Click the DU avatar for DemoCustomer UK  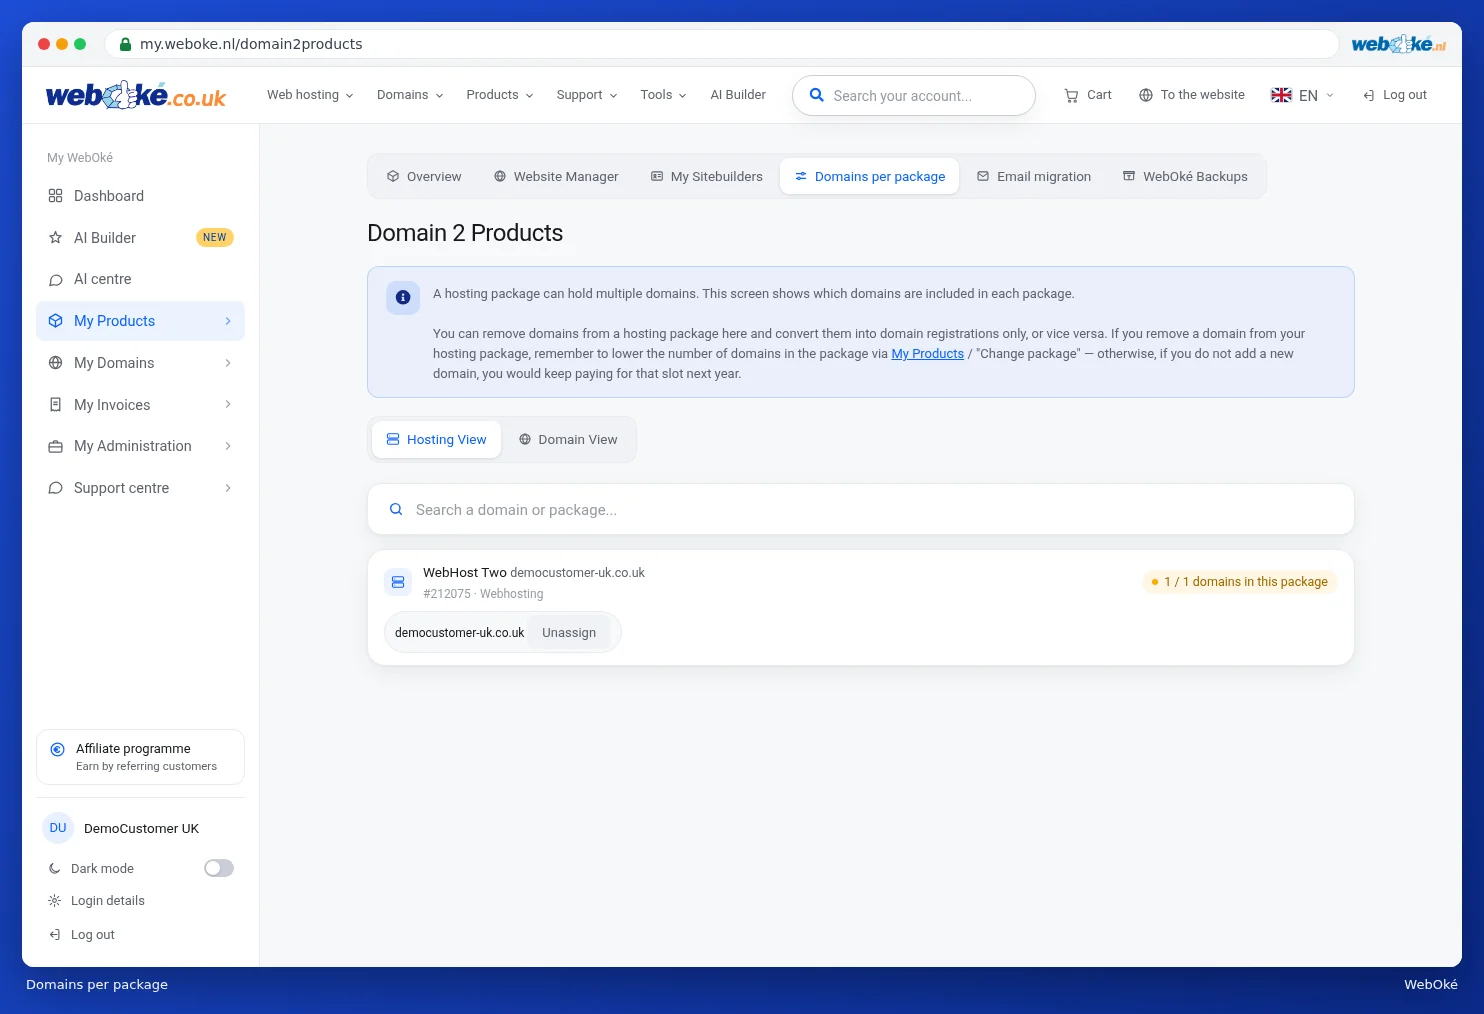pyautogui.click(x=58, y=828)
